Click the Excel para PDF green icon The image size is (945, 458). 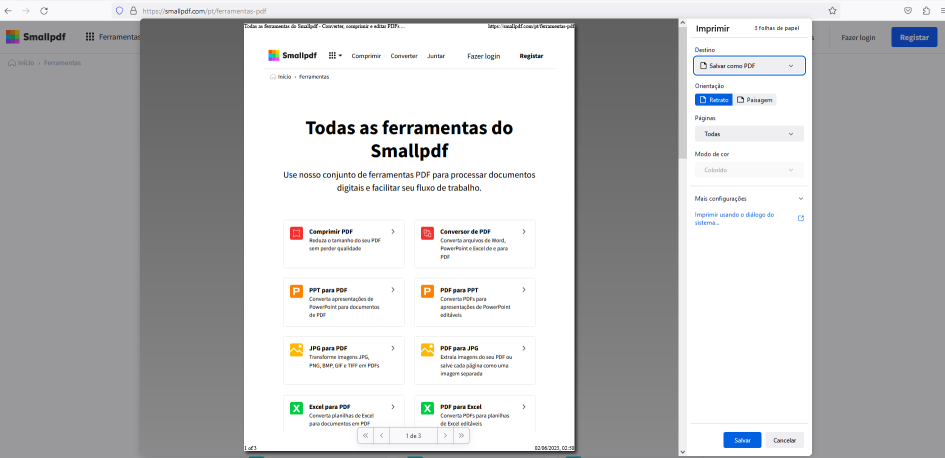(x=296, y=409)
